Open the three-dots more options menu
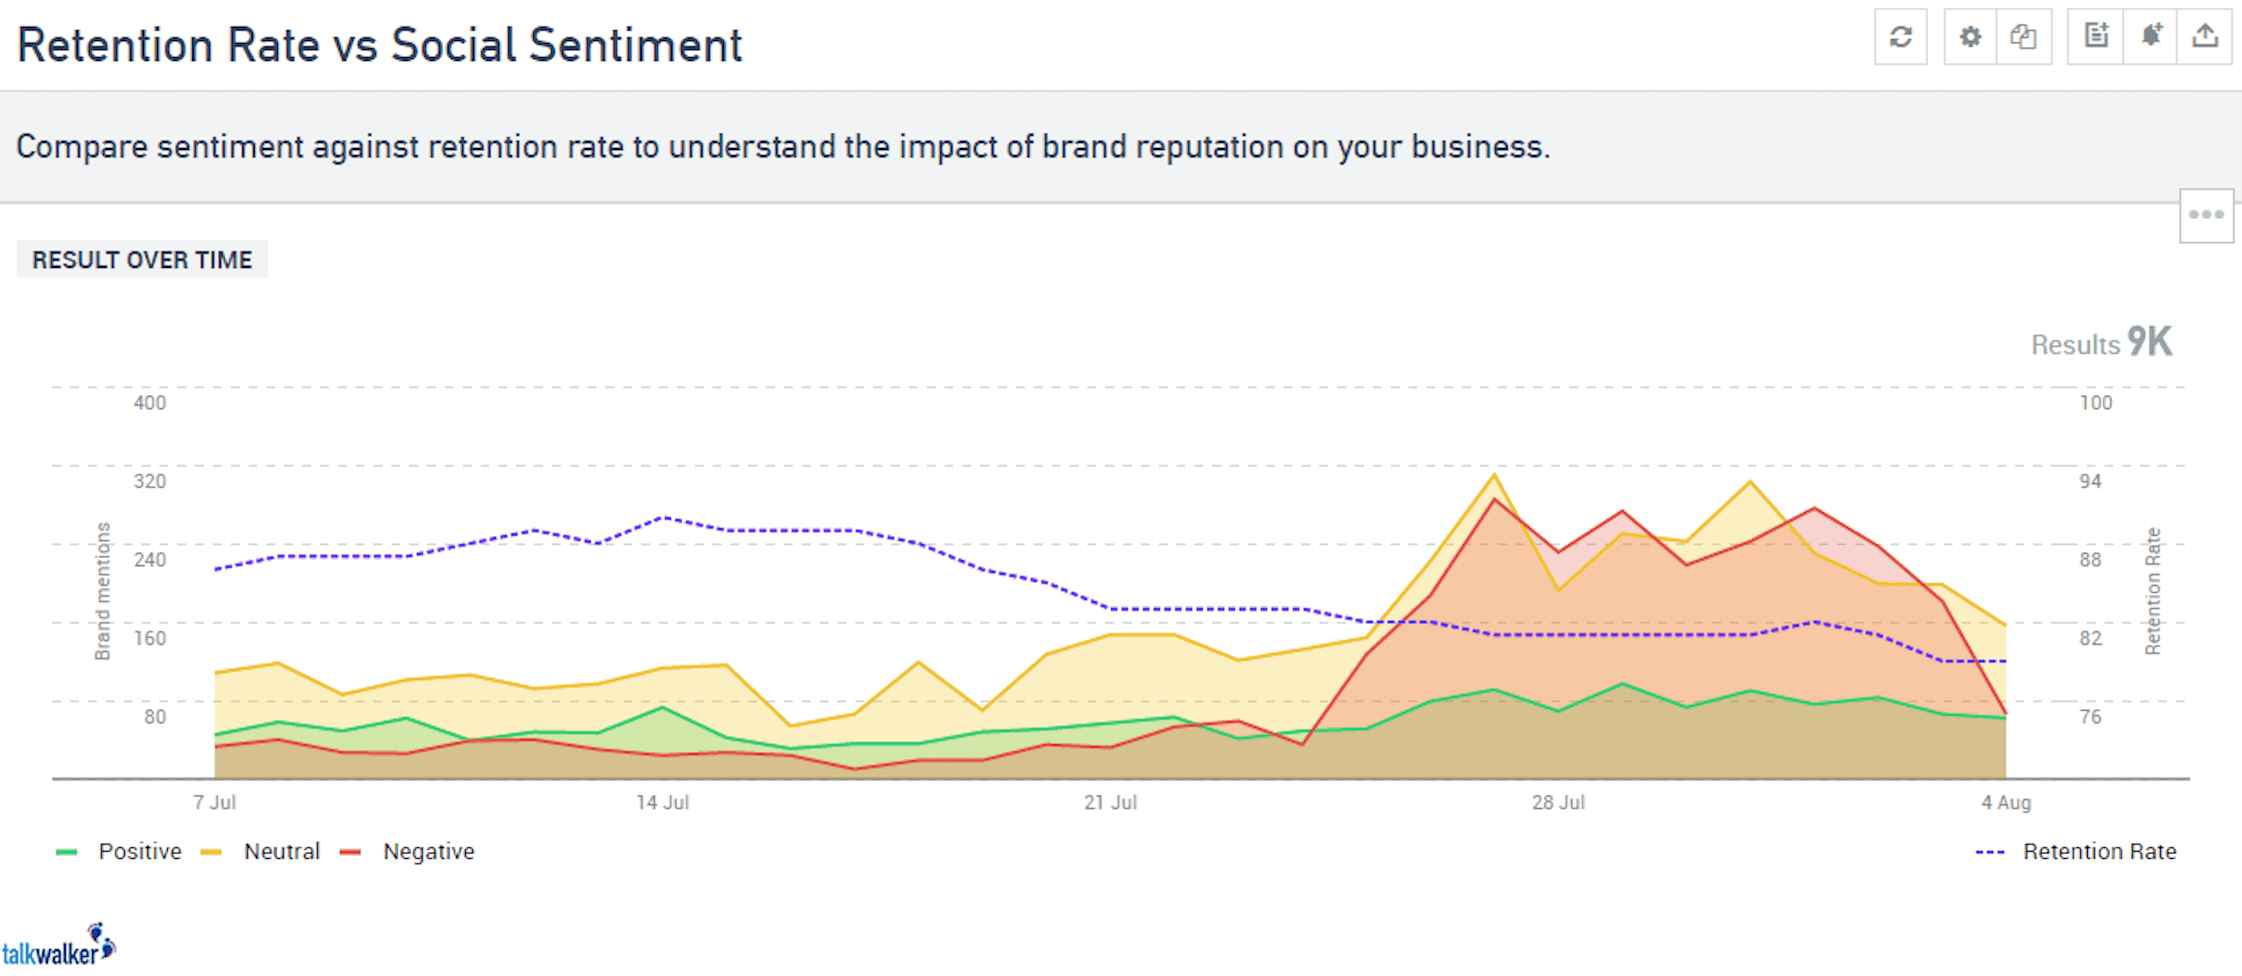This screenshot has height=976, width=2242. [x=2206, y=216]
